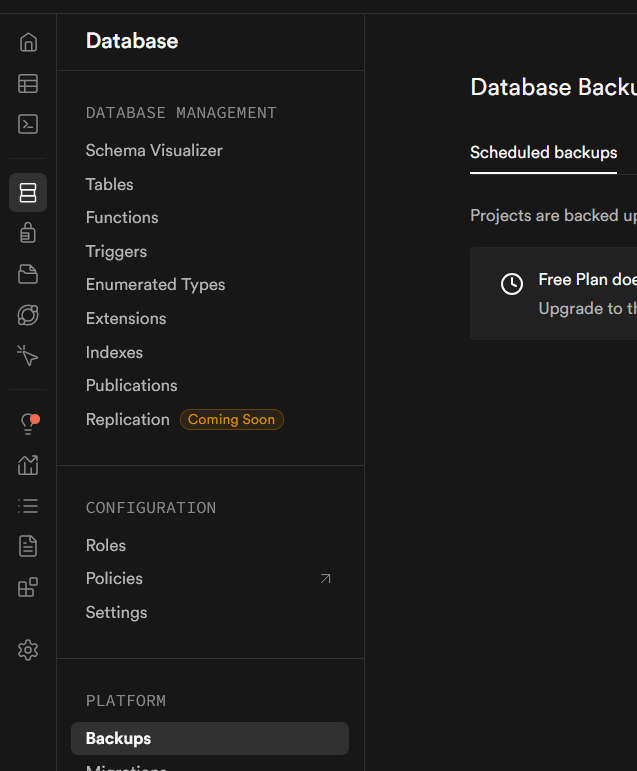
Task: Open the Logs list icon
Action: coord(28,505)
